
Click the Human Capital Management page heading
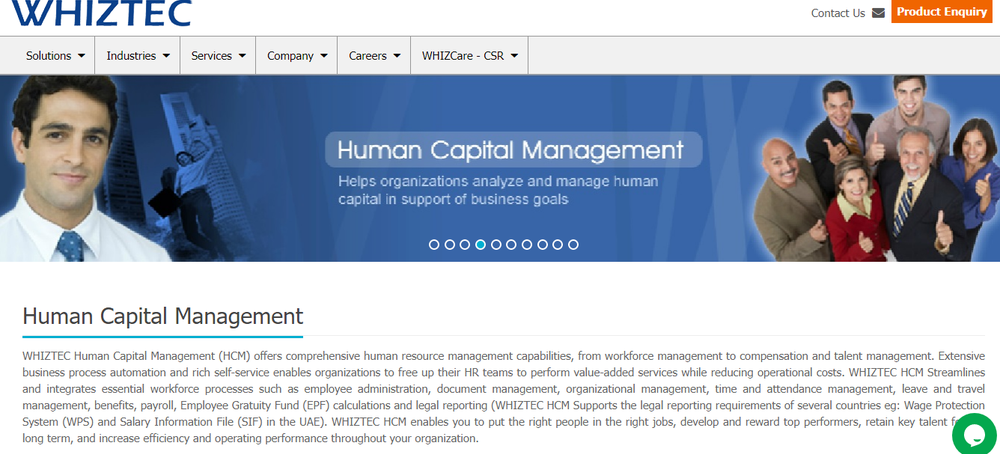click(163, 316)
